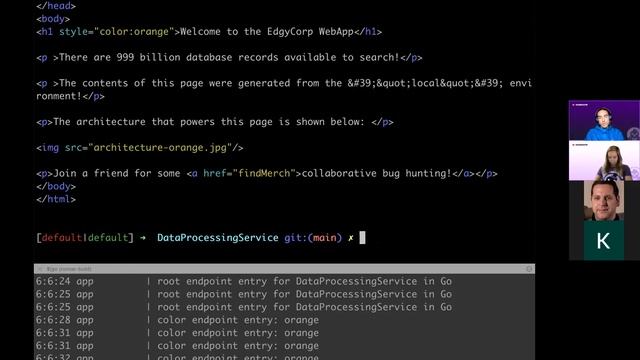The width and height of the screenshot is (640, 360).
Task: Click the closing '</body>' tag
Action: [x=56, y=186]
